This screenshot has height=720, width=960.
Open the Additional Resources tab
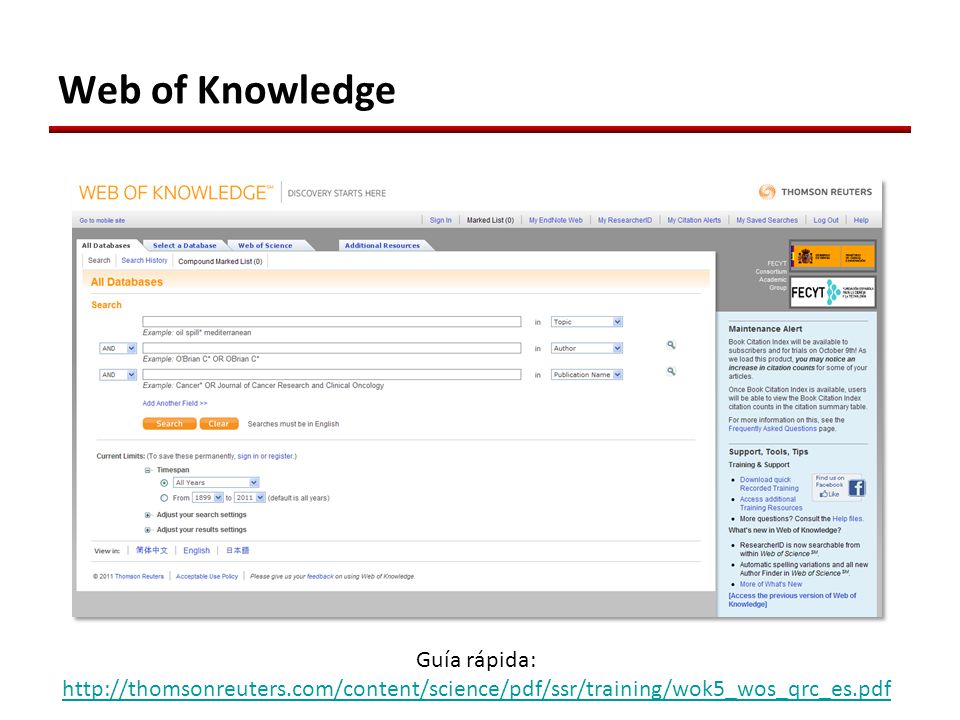click(x=382, y=246)
